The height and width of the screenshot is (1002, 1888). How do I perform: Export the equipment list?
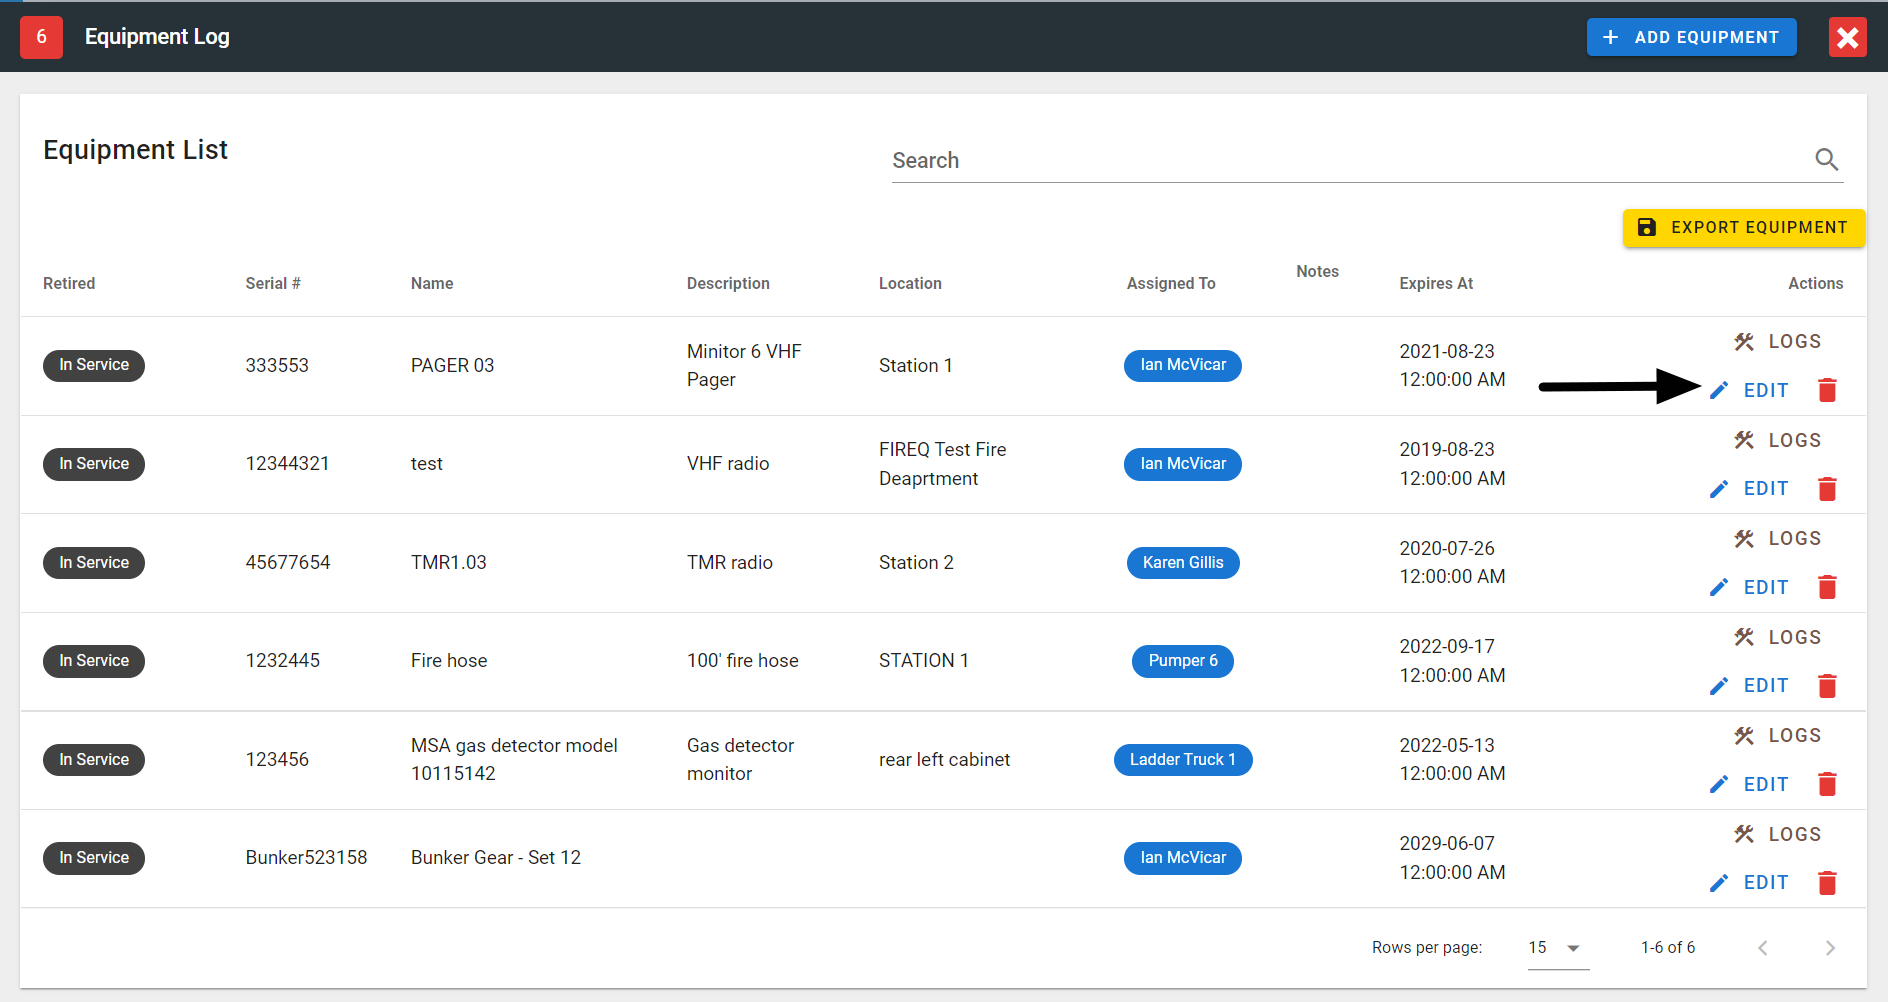click(x=1743, y=228)
